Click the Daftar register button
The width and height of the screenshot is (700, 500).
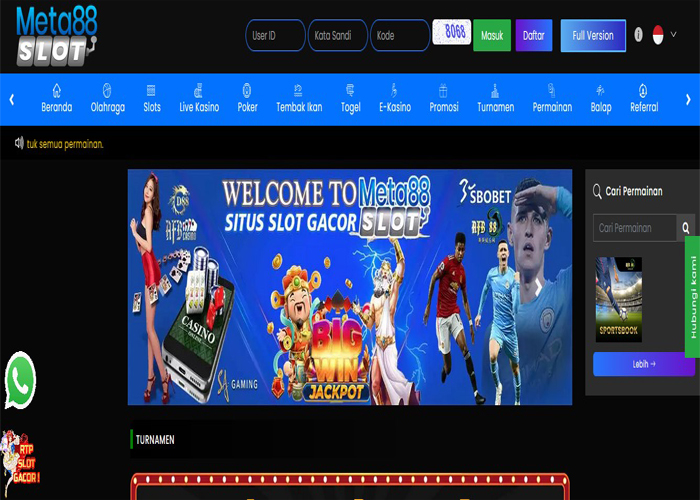click(534, 35)
